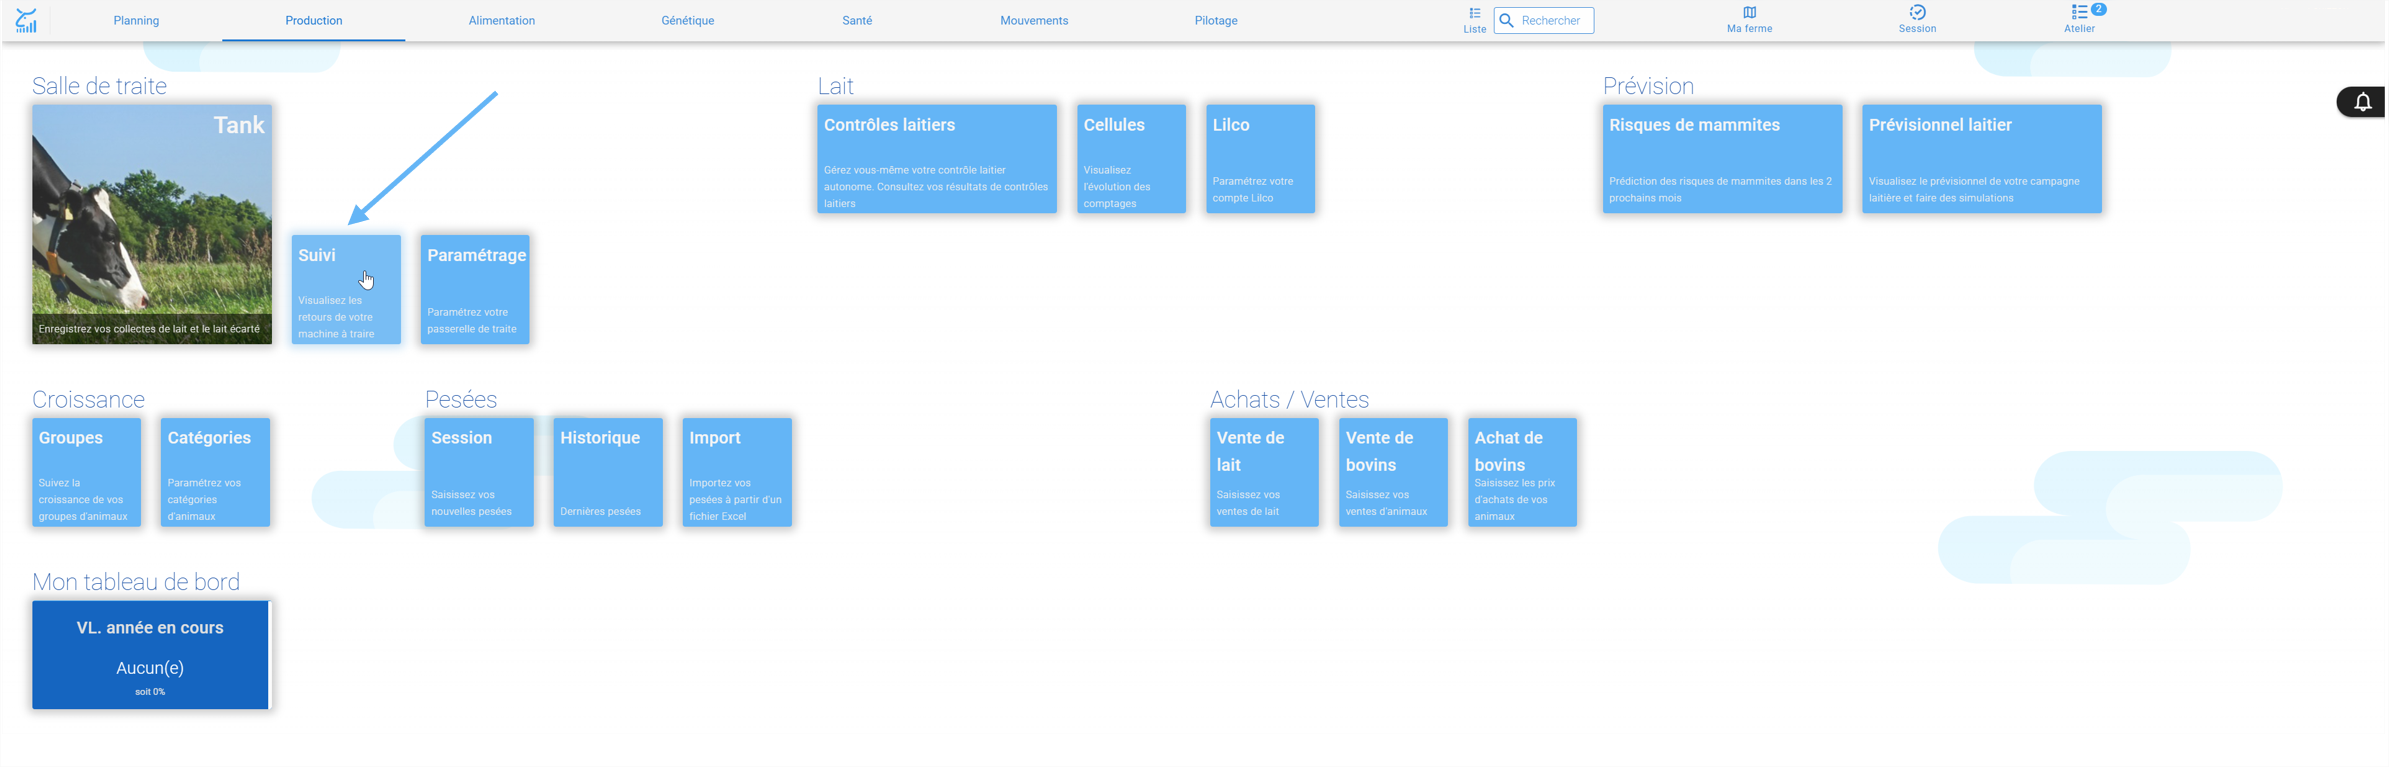2389x767 pixels.
Task: Open the Historique tile
Action: [608, 472]
